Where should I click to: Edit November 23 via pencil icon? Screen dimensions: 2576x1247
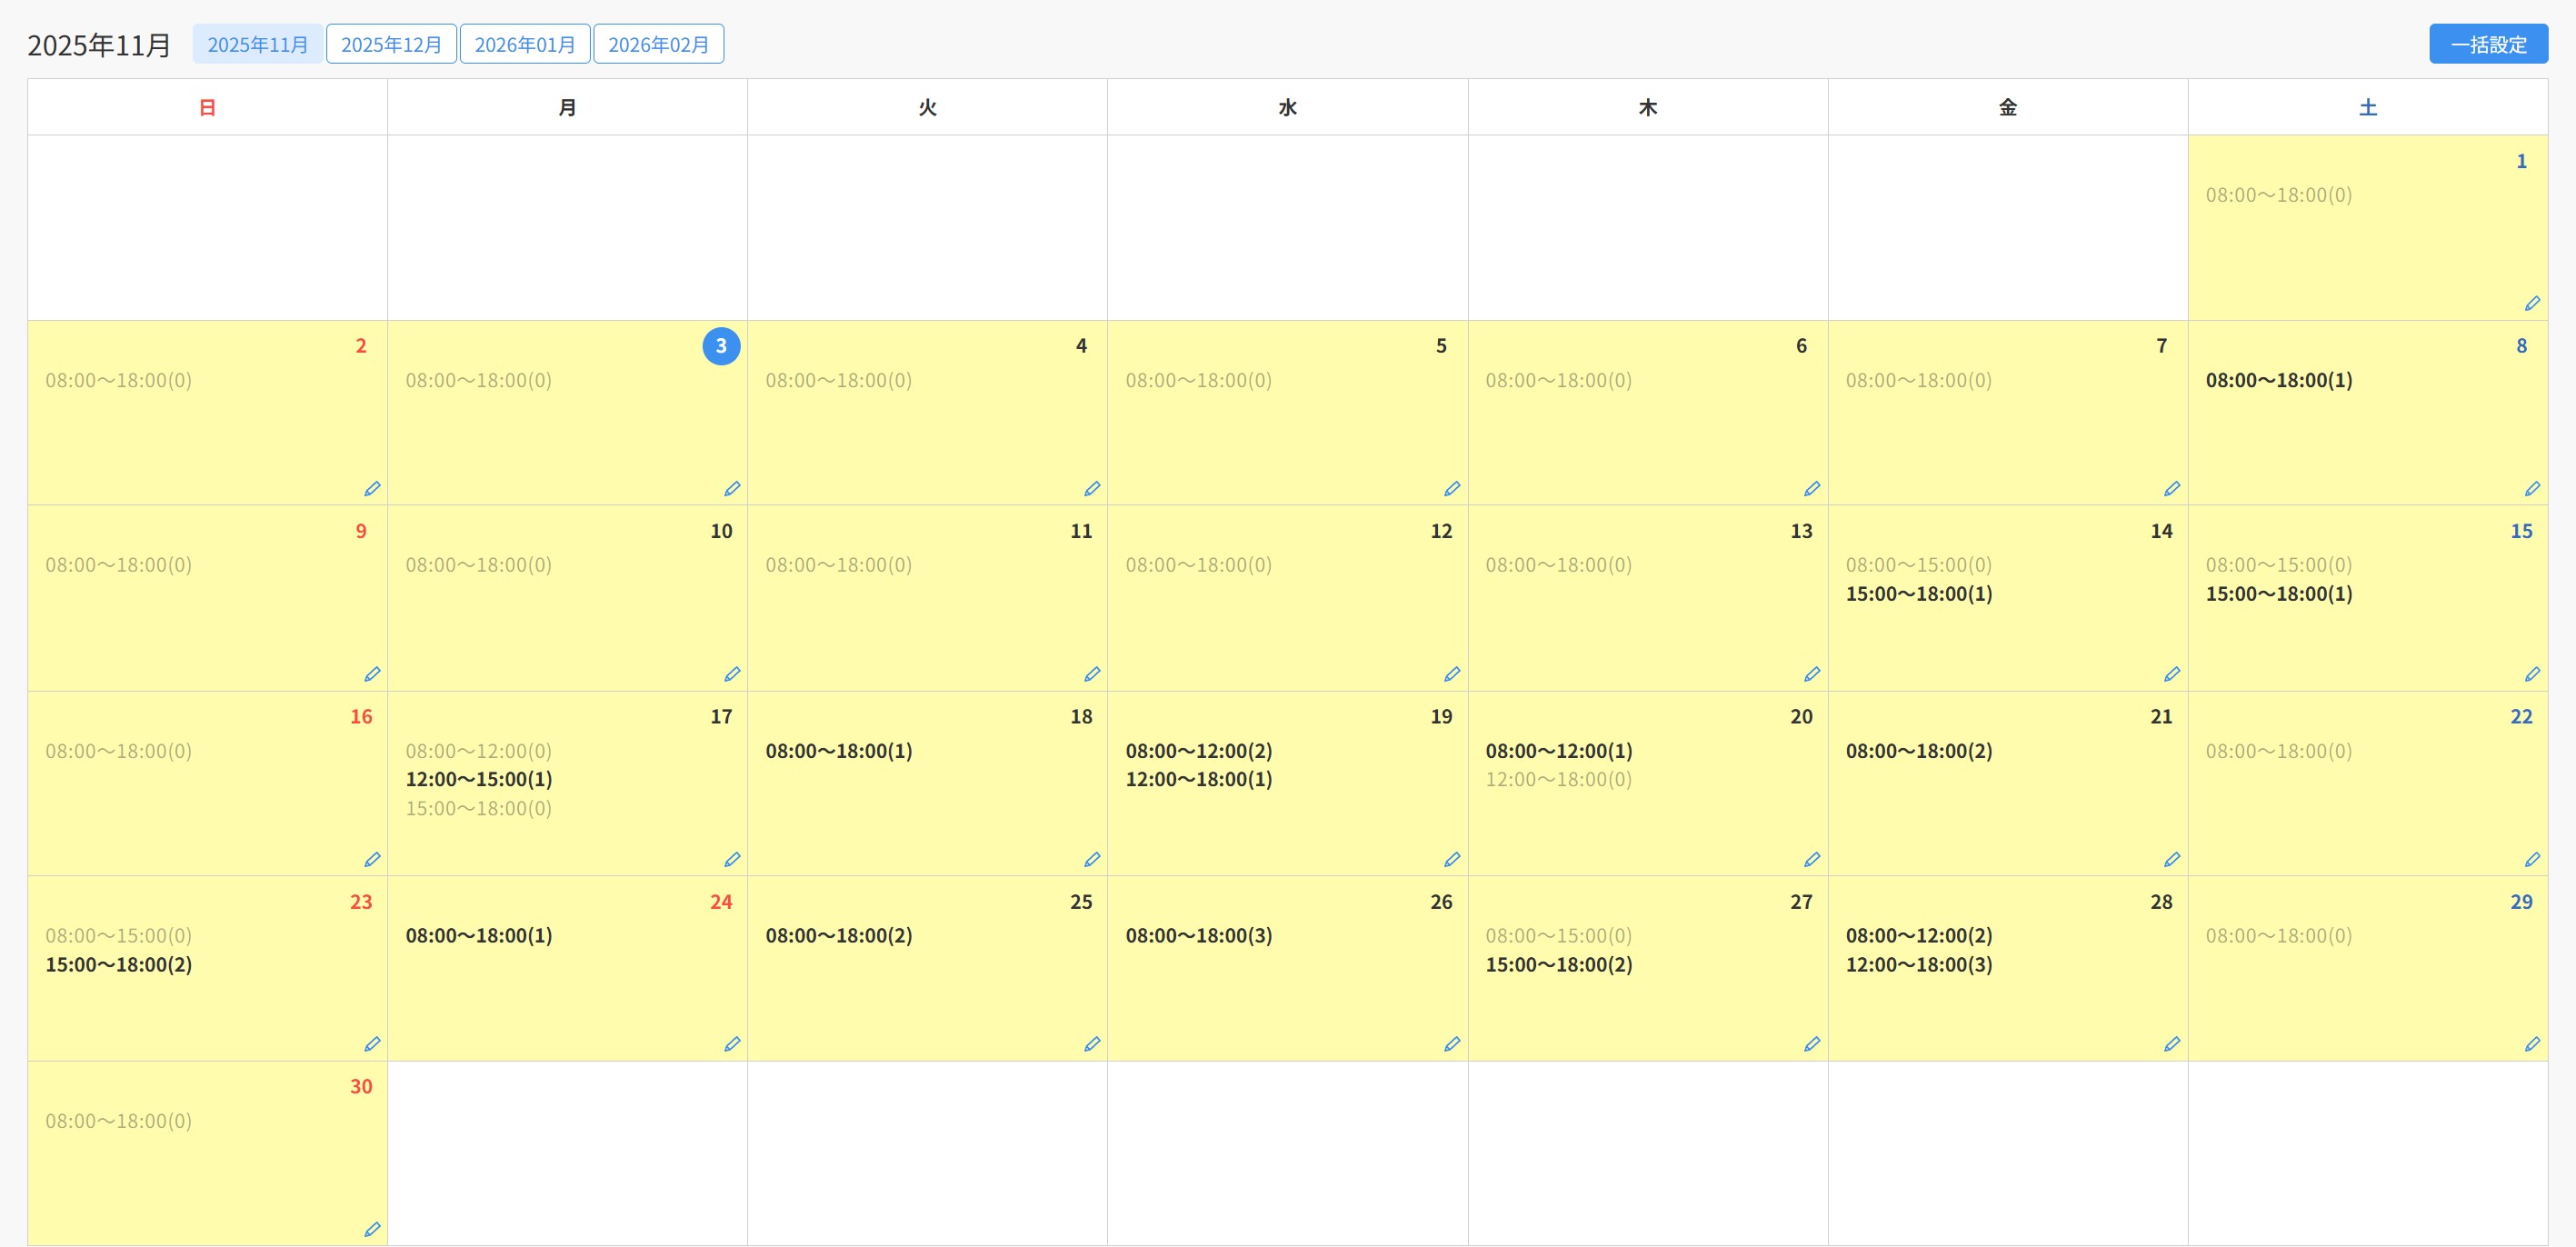pyautogui.click(x=372, y=1044)
